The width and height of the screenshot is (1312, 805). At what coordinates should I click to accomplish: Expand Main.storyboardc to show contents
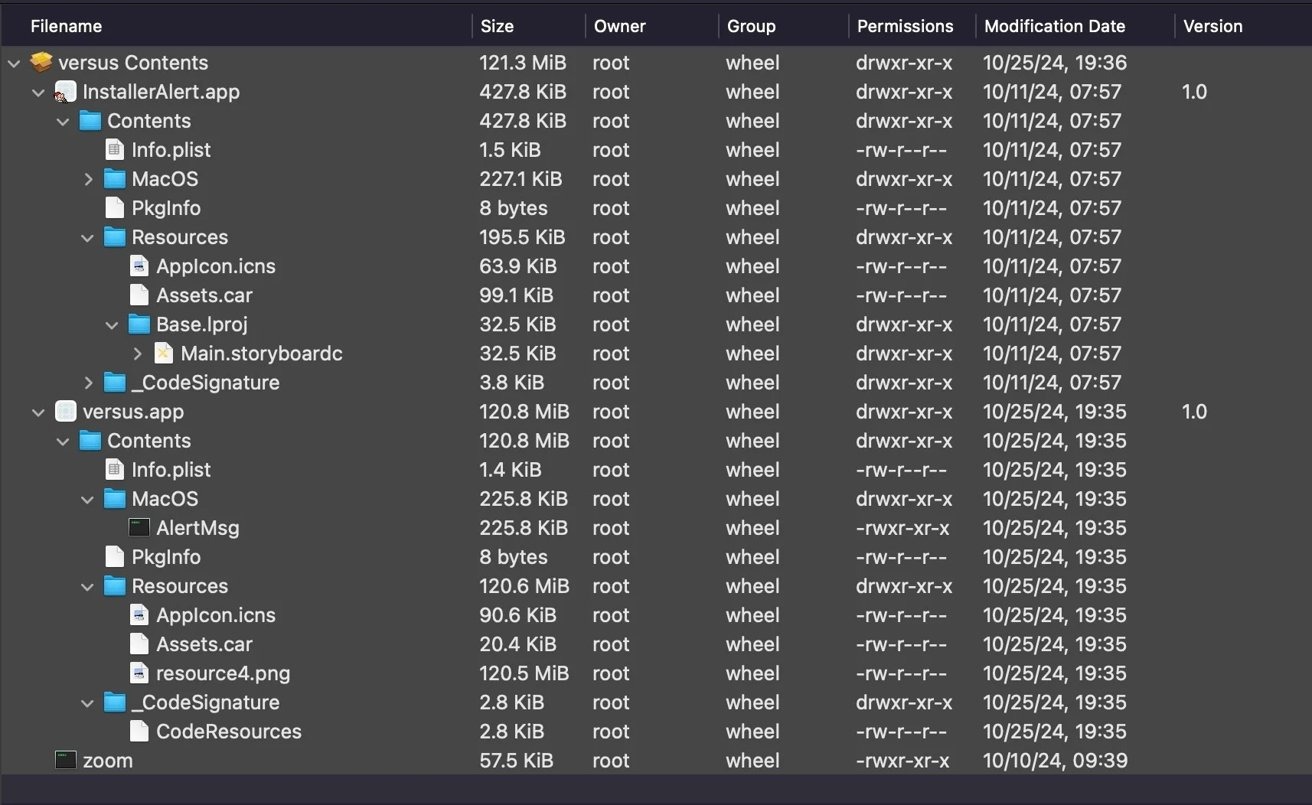137,353
